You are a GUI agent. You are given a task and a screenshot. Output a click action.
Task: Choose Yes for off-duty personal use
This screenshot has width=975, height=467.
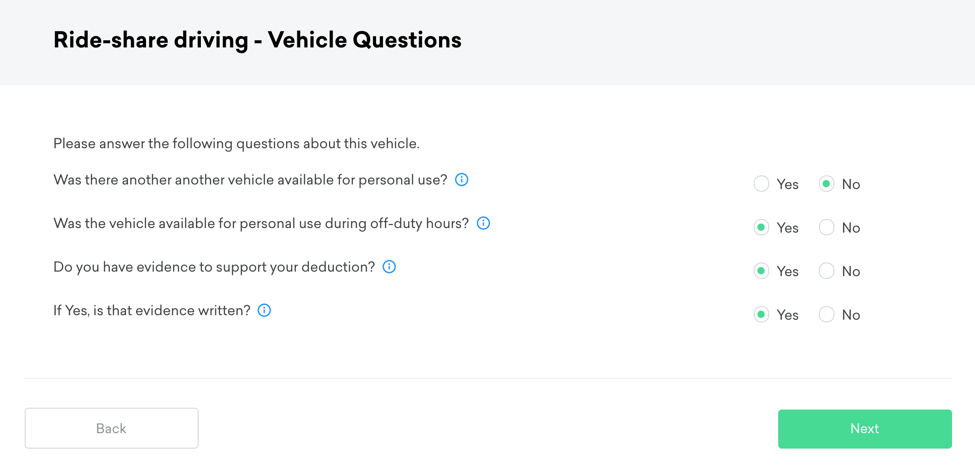762,228
